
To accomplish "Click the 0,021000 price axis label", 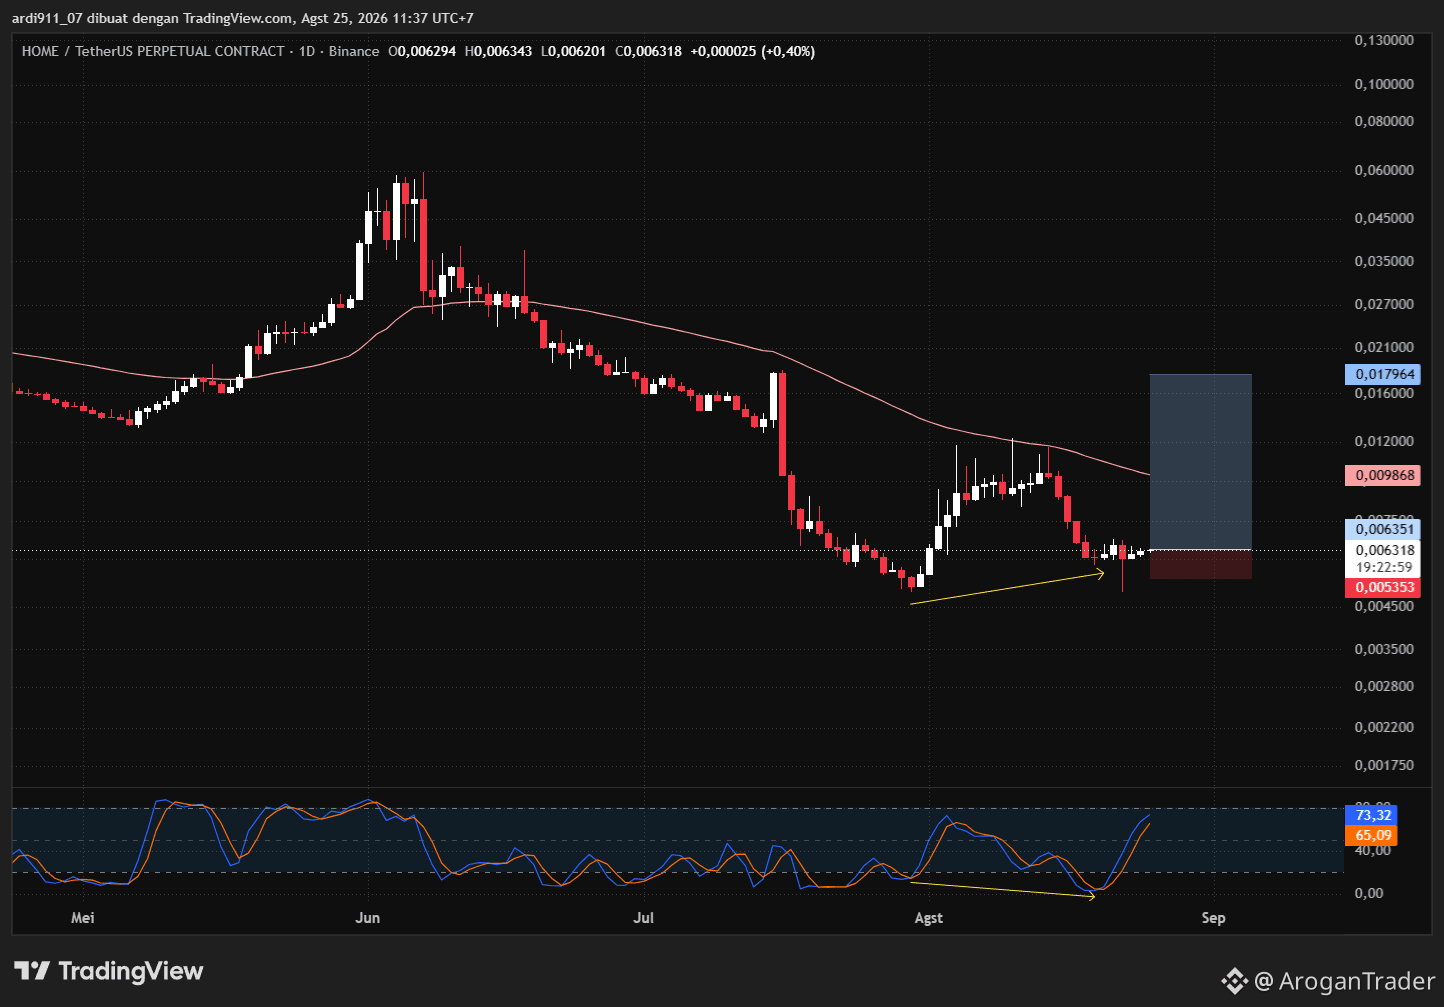I will click(x=1385, y=347).
